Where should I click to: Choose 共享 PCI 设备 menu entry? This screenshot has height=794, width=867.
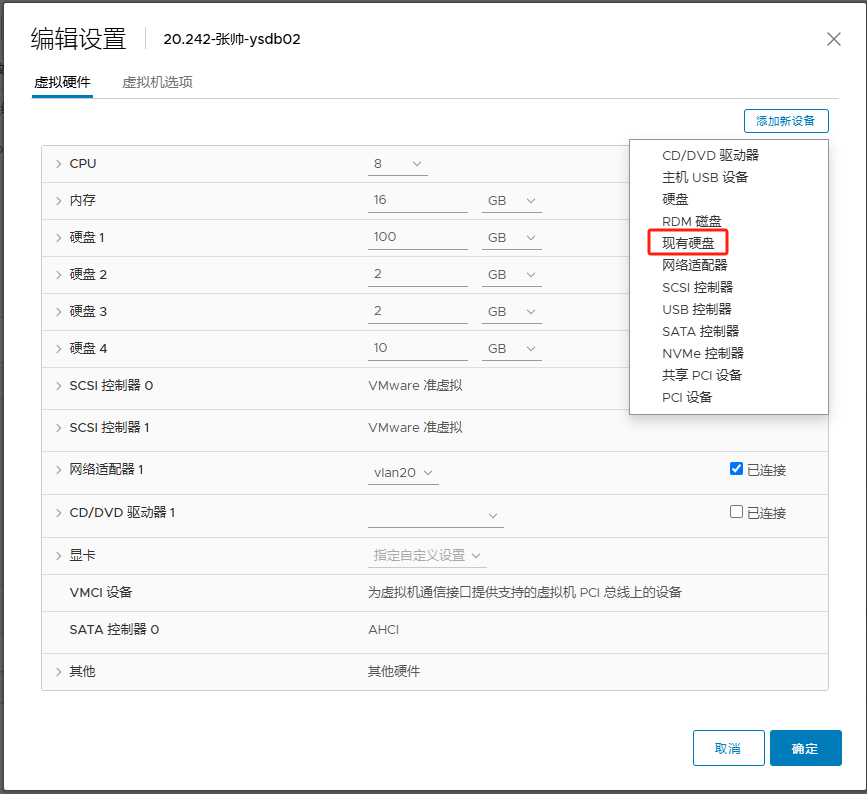click(701, 375)
